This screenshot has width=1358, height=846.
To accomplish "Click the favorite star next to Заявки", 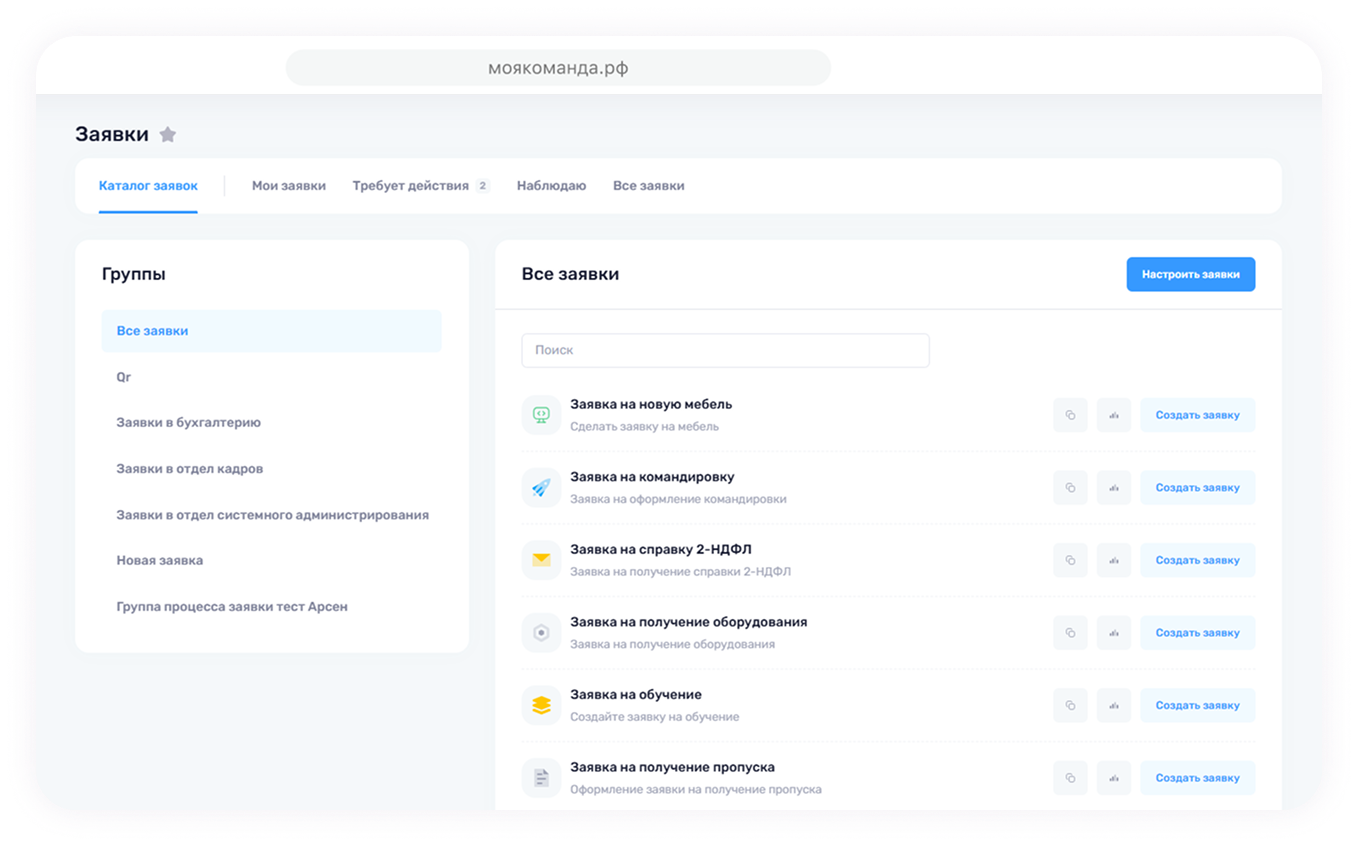I will click(168, 135).
